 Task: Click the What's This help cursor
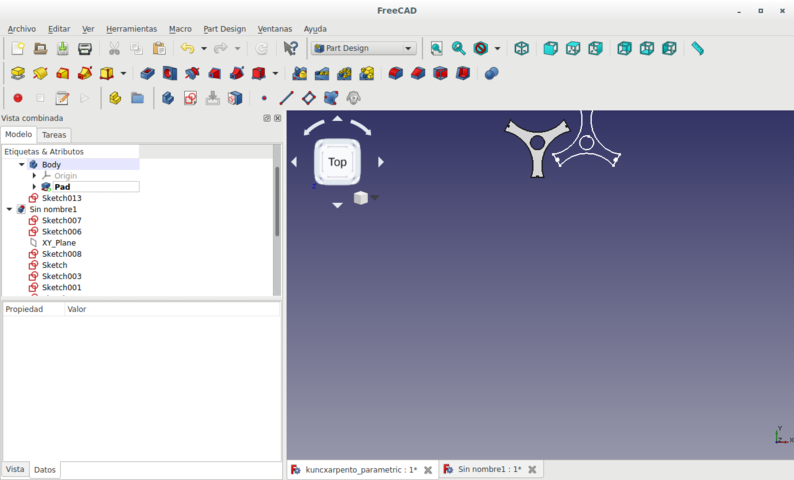(x=290, y=49)
